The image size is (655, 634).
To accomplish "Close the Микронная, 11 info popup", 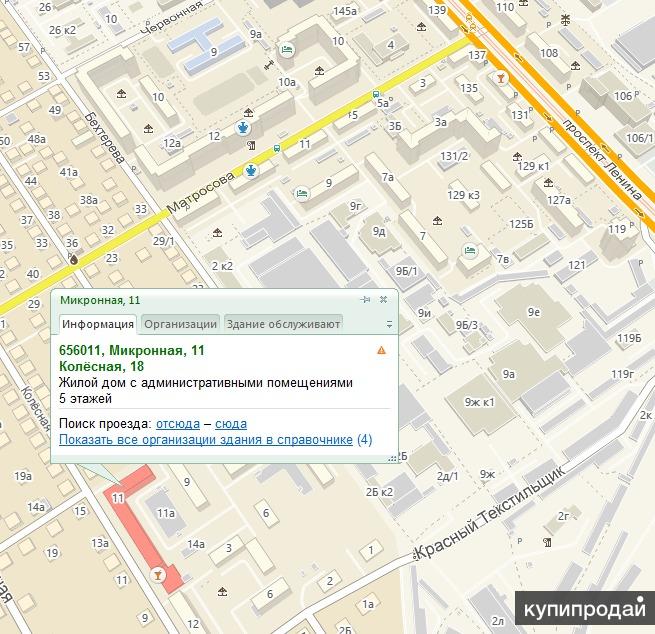I will (383, 299).
